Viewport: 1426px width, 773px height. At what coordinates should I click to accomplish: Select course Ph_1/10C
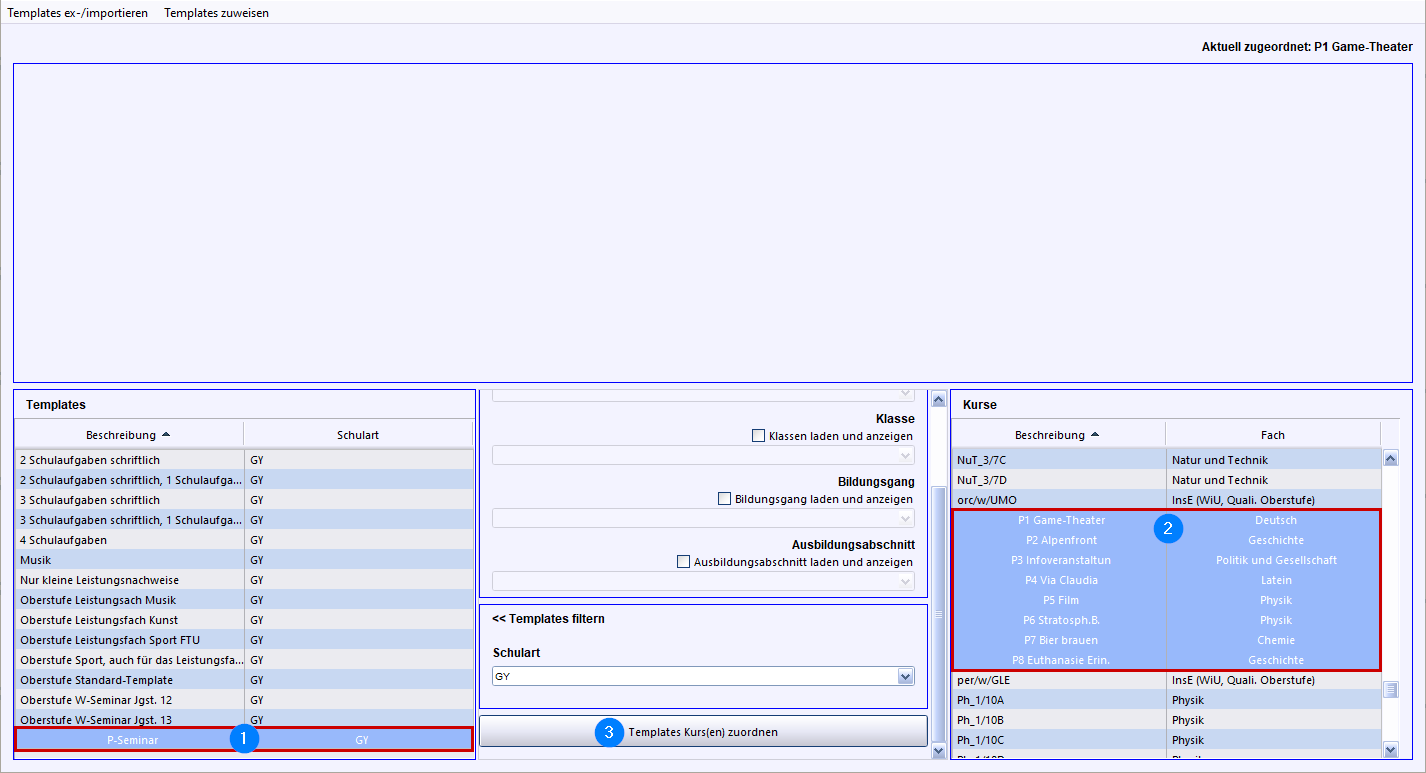click(x=1166, y=740)
